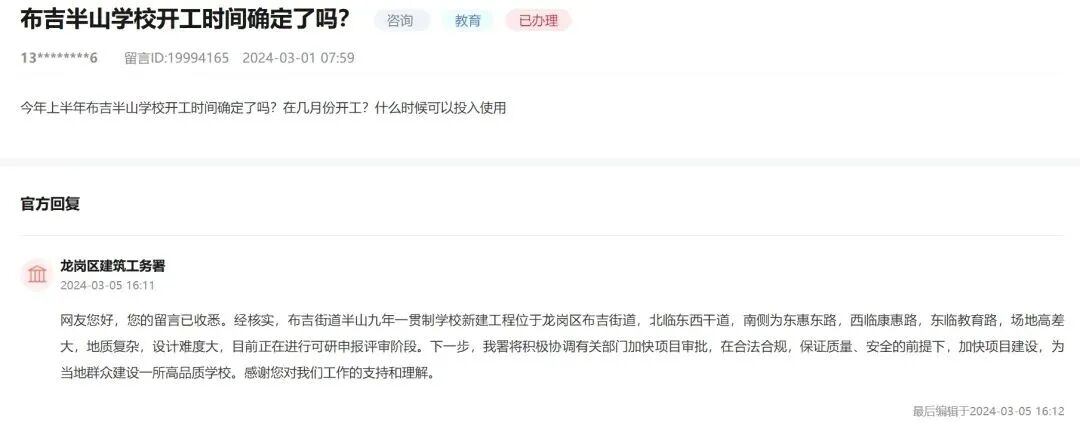
Task: Click the post timestamp 2024-03-01 07:59
Action: coord(298,58)
